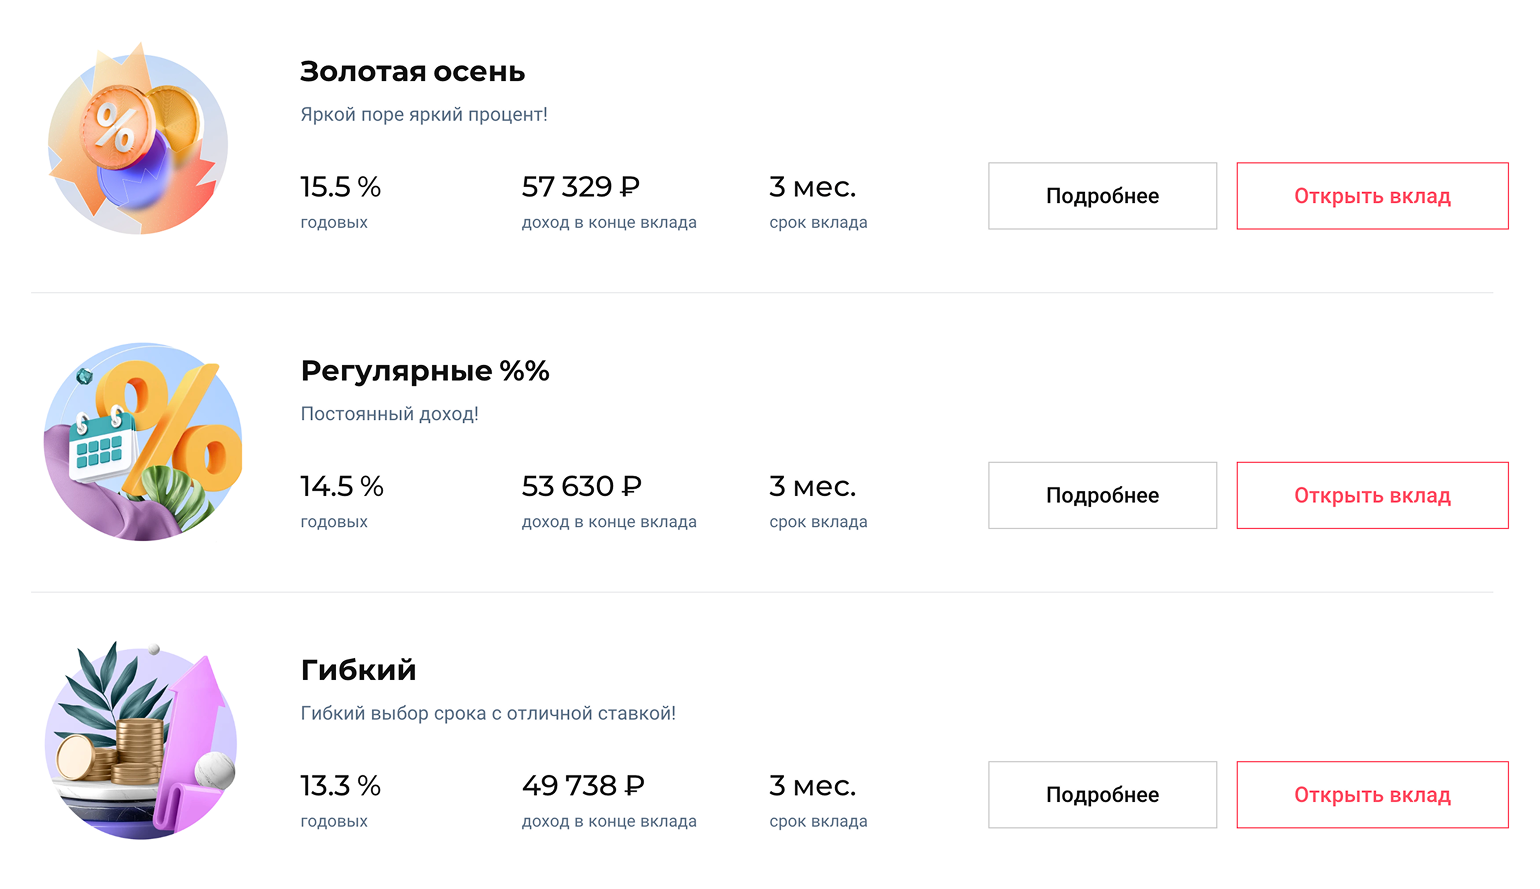This screenshot has width=1540, height=889.
Task: Click Гибкий выбор срока description text
Action: click(x=488, y=714)
